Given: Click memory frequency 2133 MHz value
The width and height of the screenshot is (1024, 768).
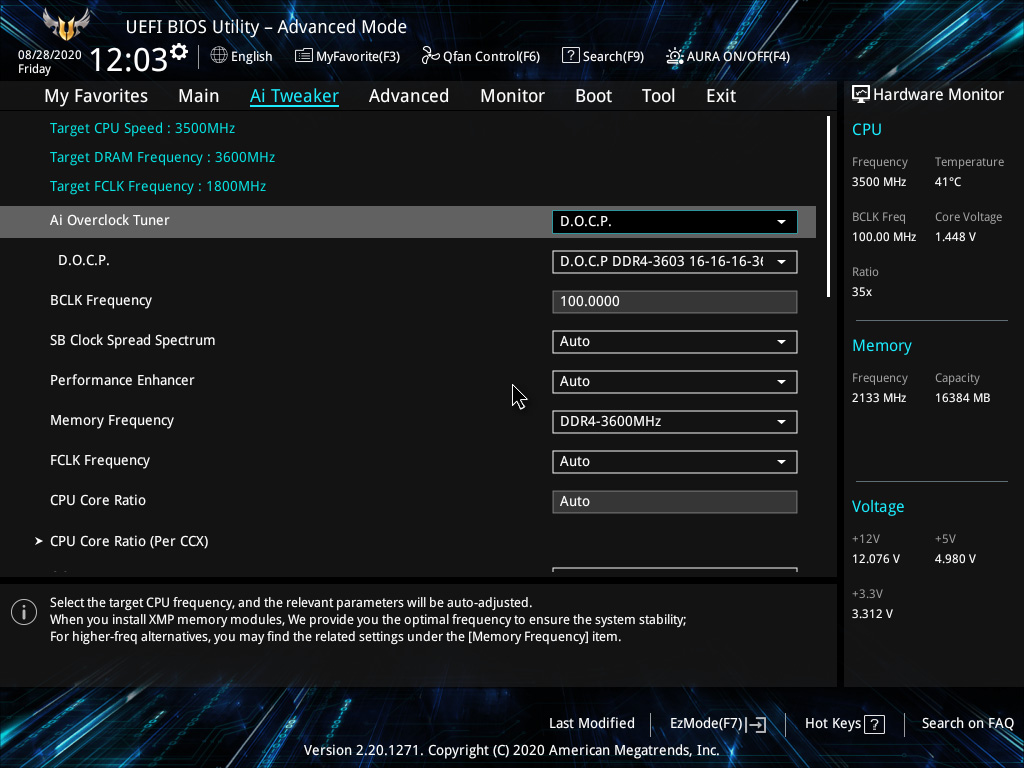Looking at the screenshot, I should coord(878,398).
